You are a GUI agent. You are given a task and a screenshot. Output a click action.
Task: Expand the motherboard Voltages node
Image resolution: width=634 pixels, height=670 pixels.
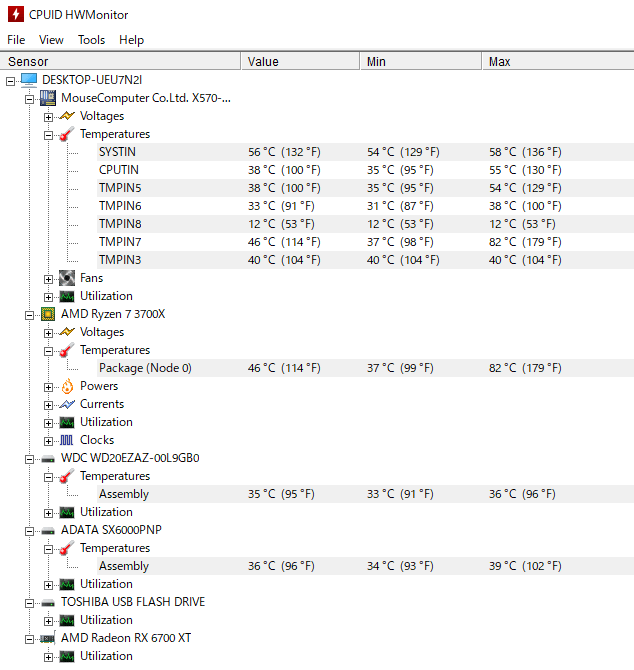[48, 117]
